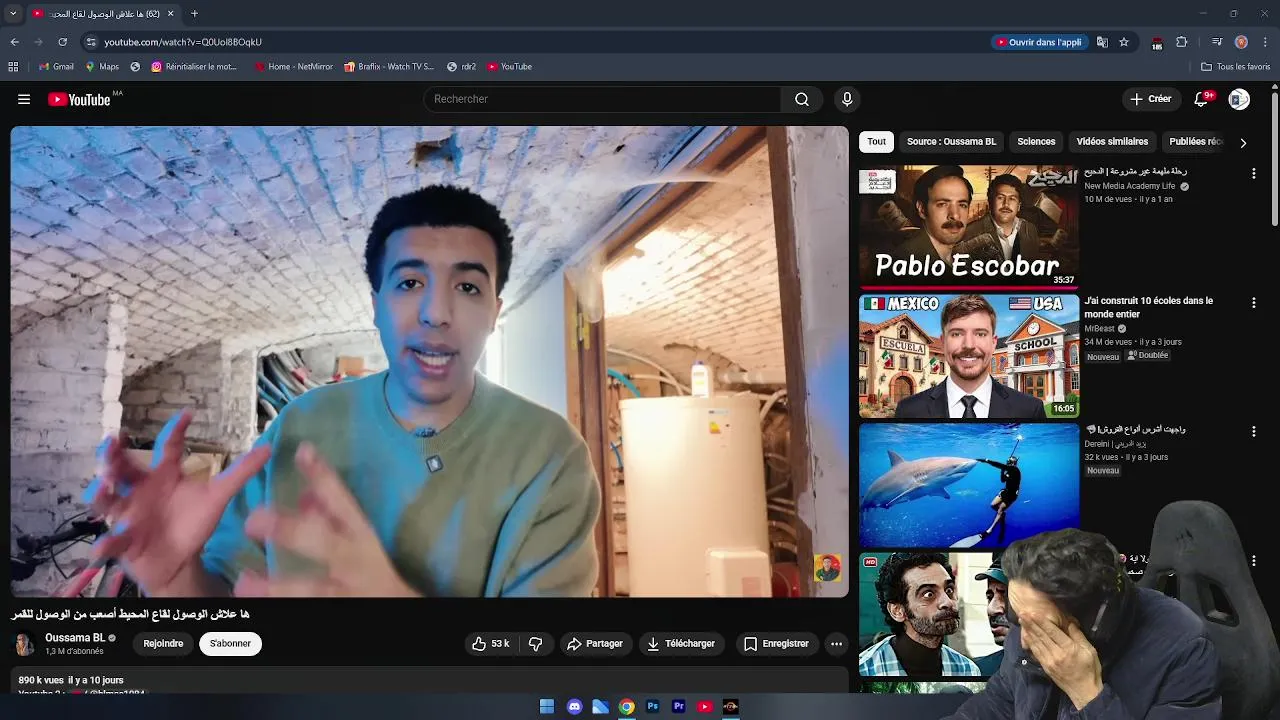Image resolution: width=1280 pixels, height=720 pixels.
Task: Open title "J'ai construit 10 écoles"
Action: [1148, 307]
